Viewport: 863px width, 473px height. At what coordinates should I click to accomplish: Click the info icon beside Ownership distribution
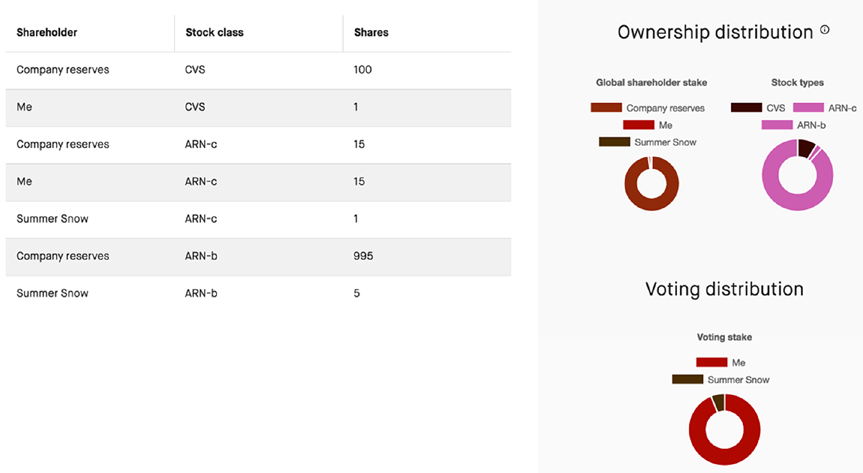point(825,30)
